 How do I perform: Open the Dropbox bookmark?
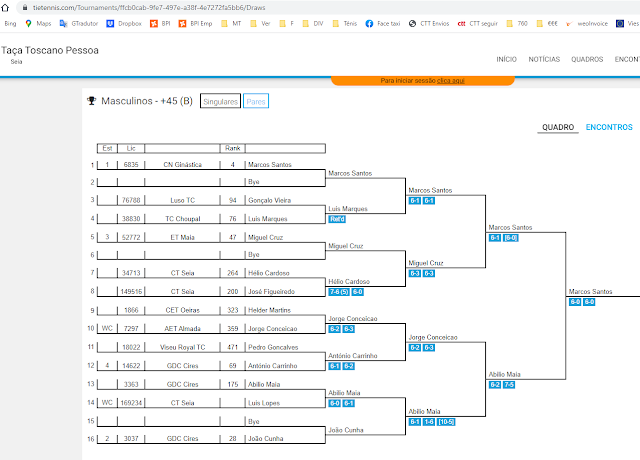124,24
